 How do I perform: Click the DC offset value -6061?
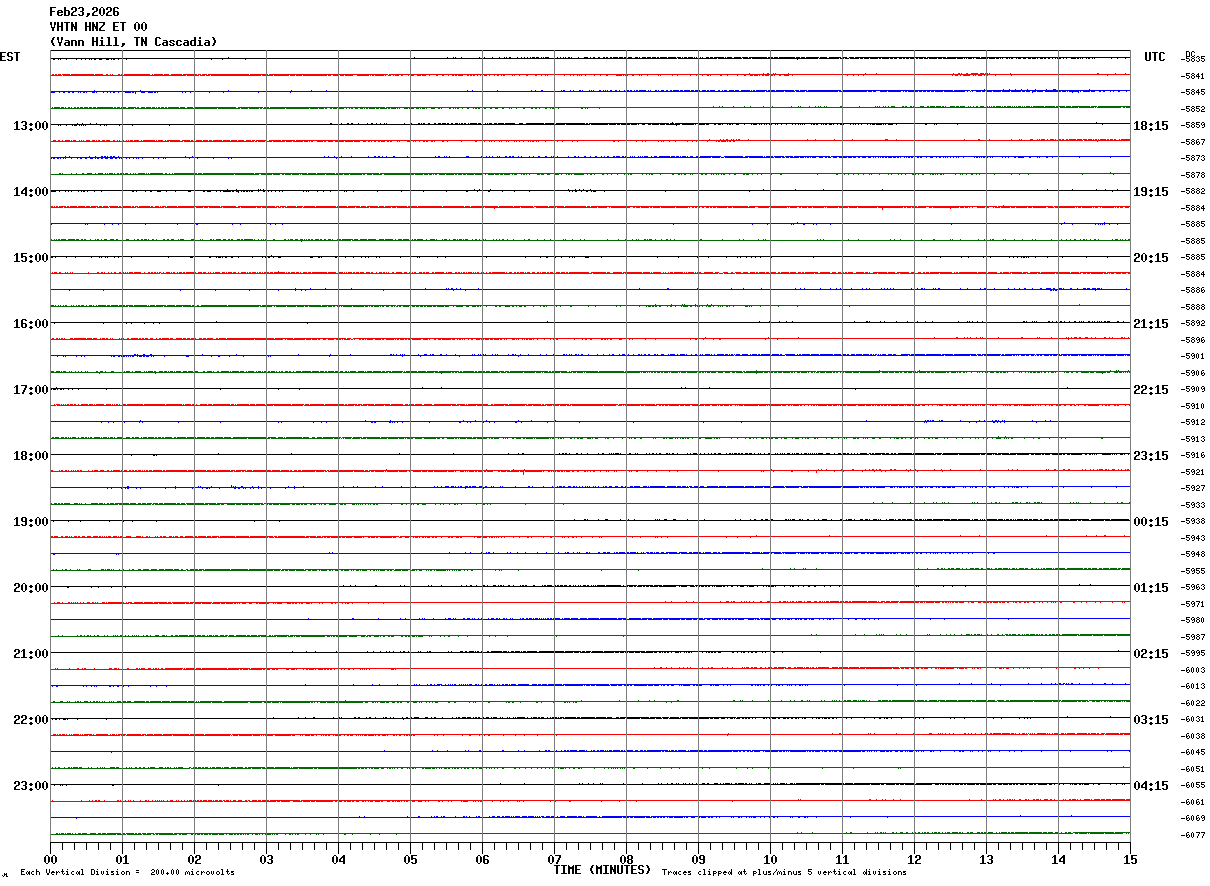pos(1193,802)
